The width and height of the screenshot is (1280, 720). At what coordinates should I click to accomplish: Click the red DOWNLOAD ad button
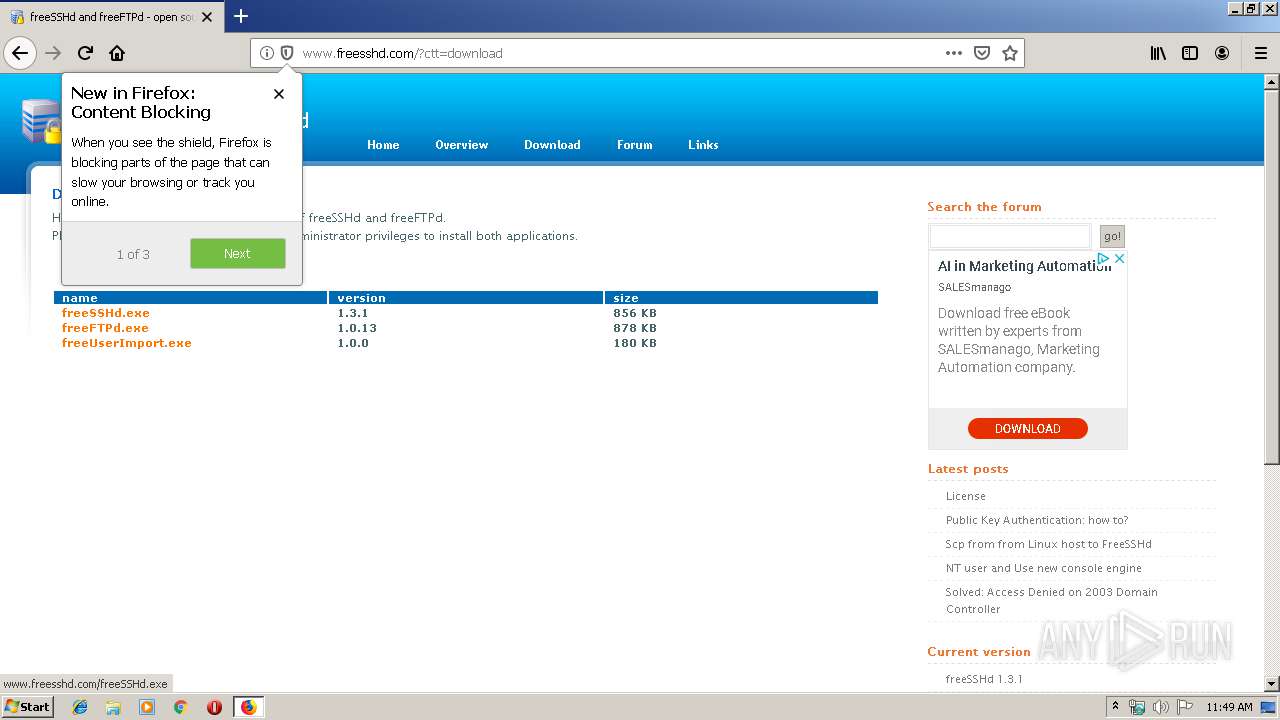(x=1027, y=429)
